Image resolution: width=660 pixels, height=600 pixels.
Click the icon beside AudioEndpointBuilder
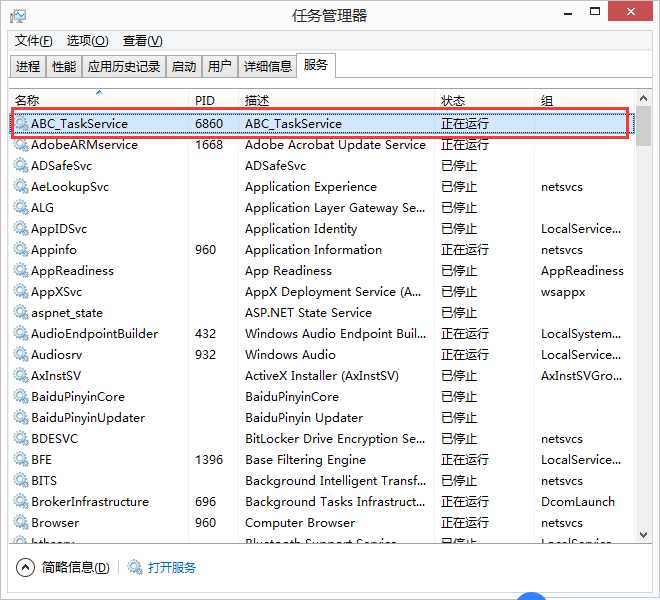(21, 333)
